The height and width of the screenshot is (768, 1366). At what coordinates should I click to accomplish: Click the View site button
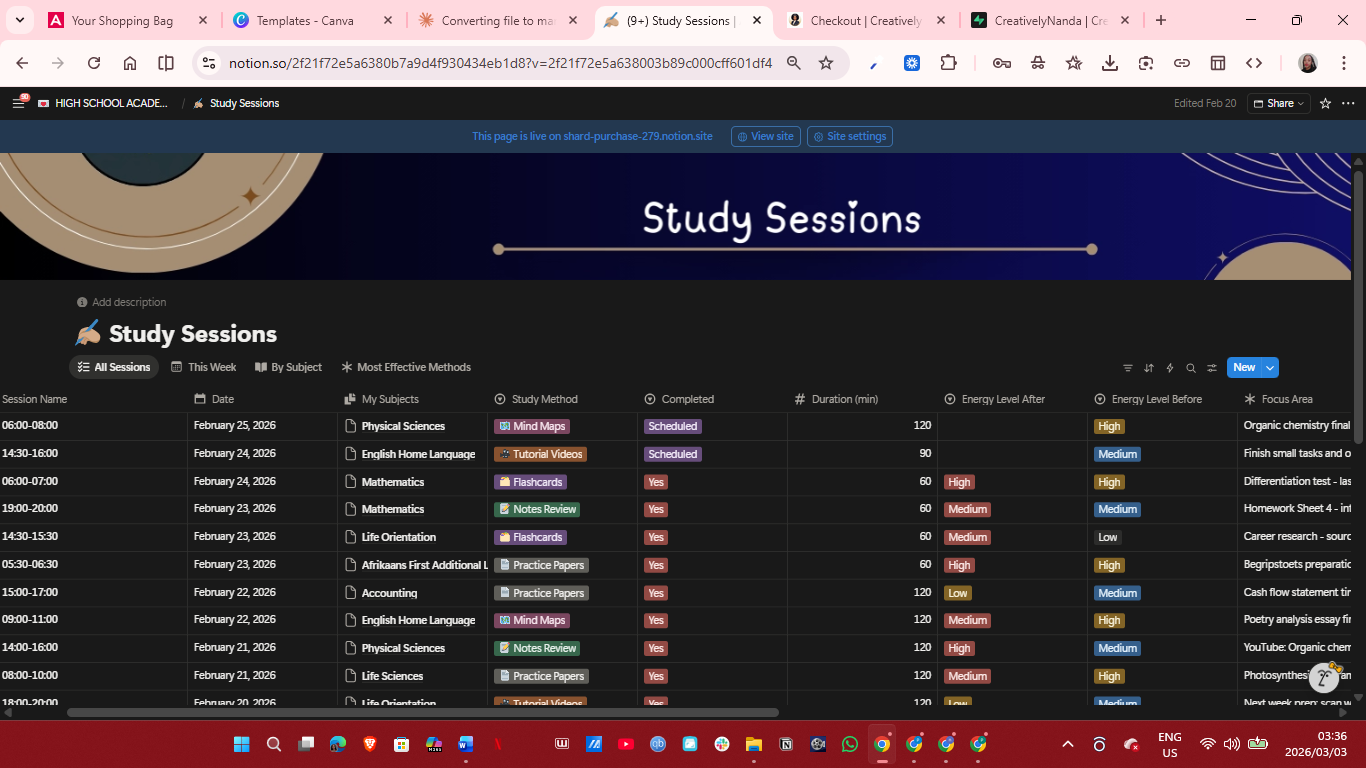click(765, 136)
